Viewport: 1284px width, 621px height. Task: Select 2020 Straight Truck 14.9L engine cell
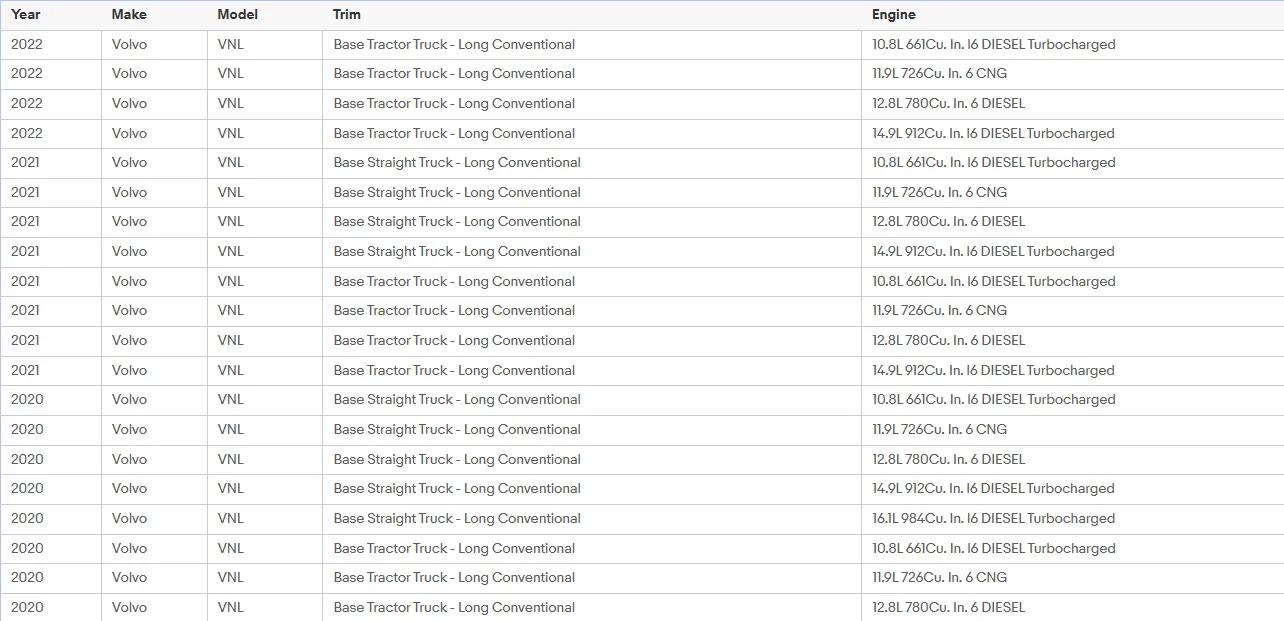(1072, 489)
